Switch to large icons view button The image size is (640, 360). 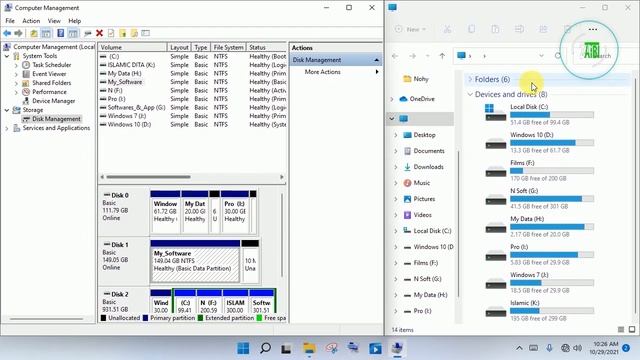tap(632, 329)
